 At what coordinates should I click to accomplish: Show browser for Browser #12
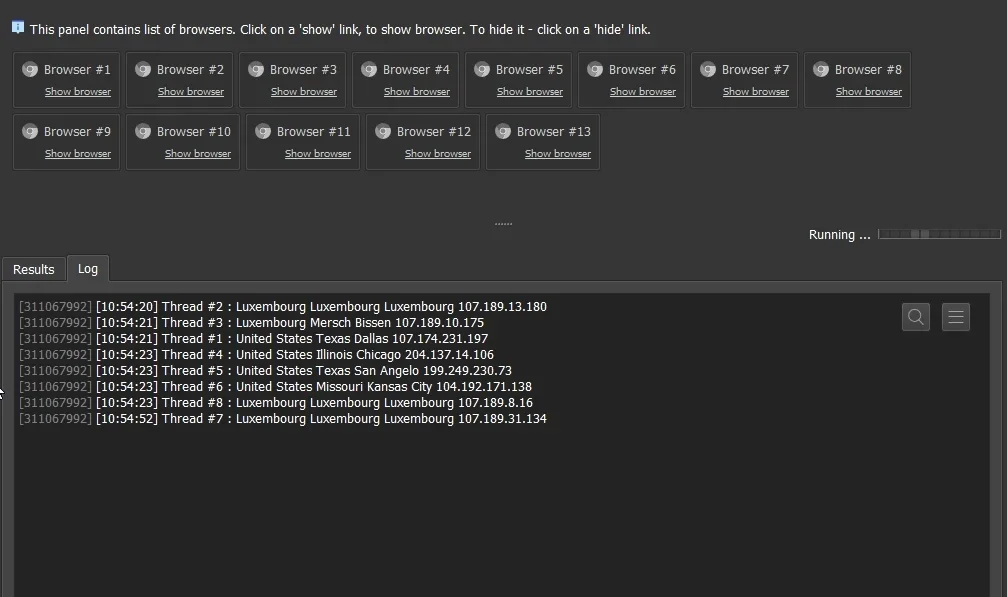[x=438, y=154]
